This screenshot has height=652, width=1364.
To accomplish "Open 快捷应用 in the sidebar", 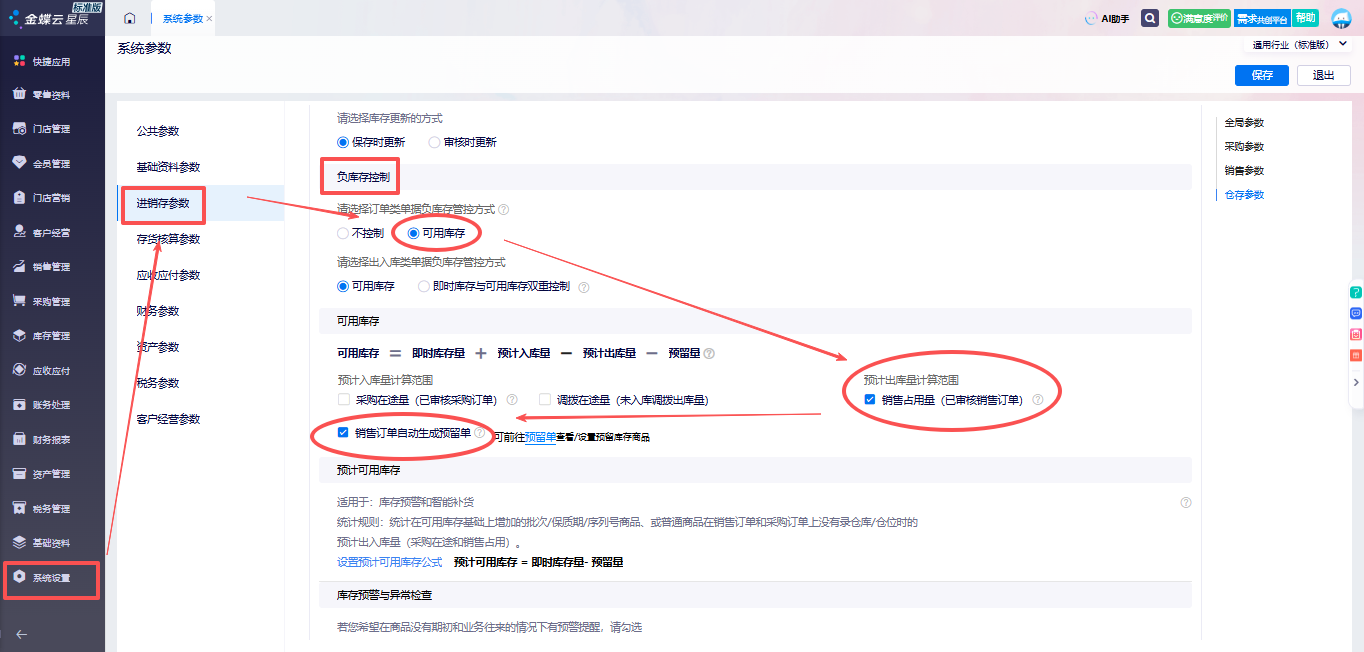I will coord(52,62).
